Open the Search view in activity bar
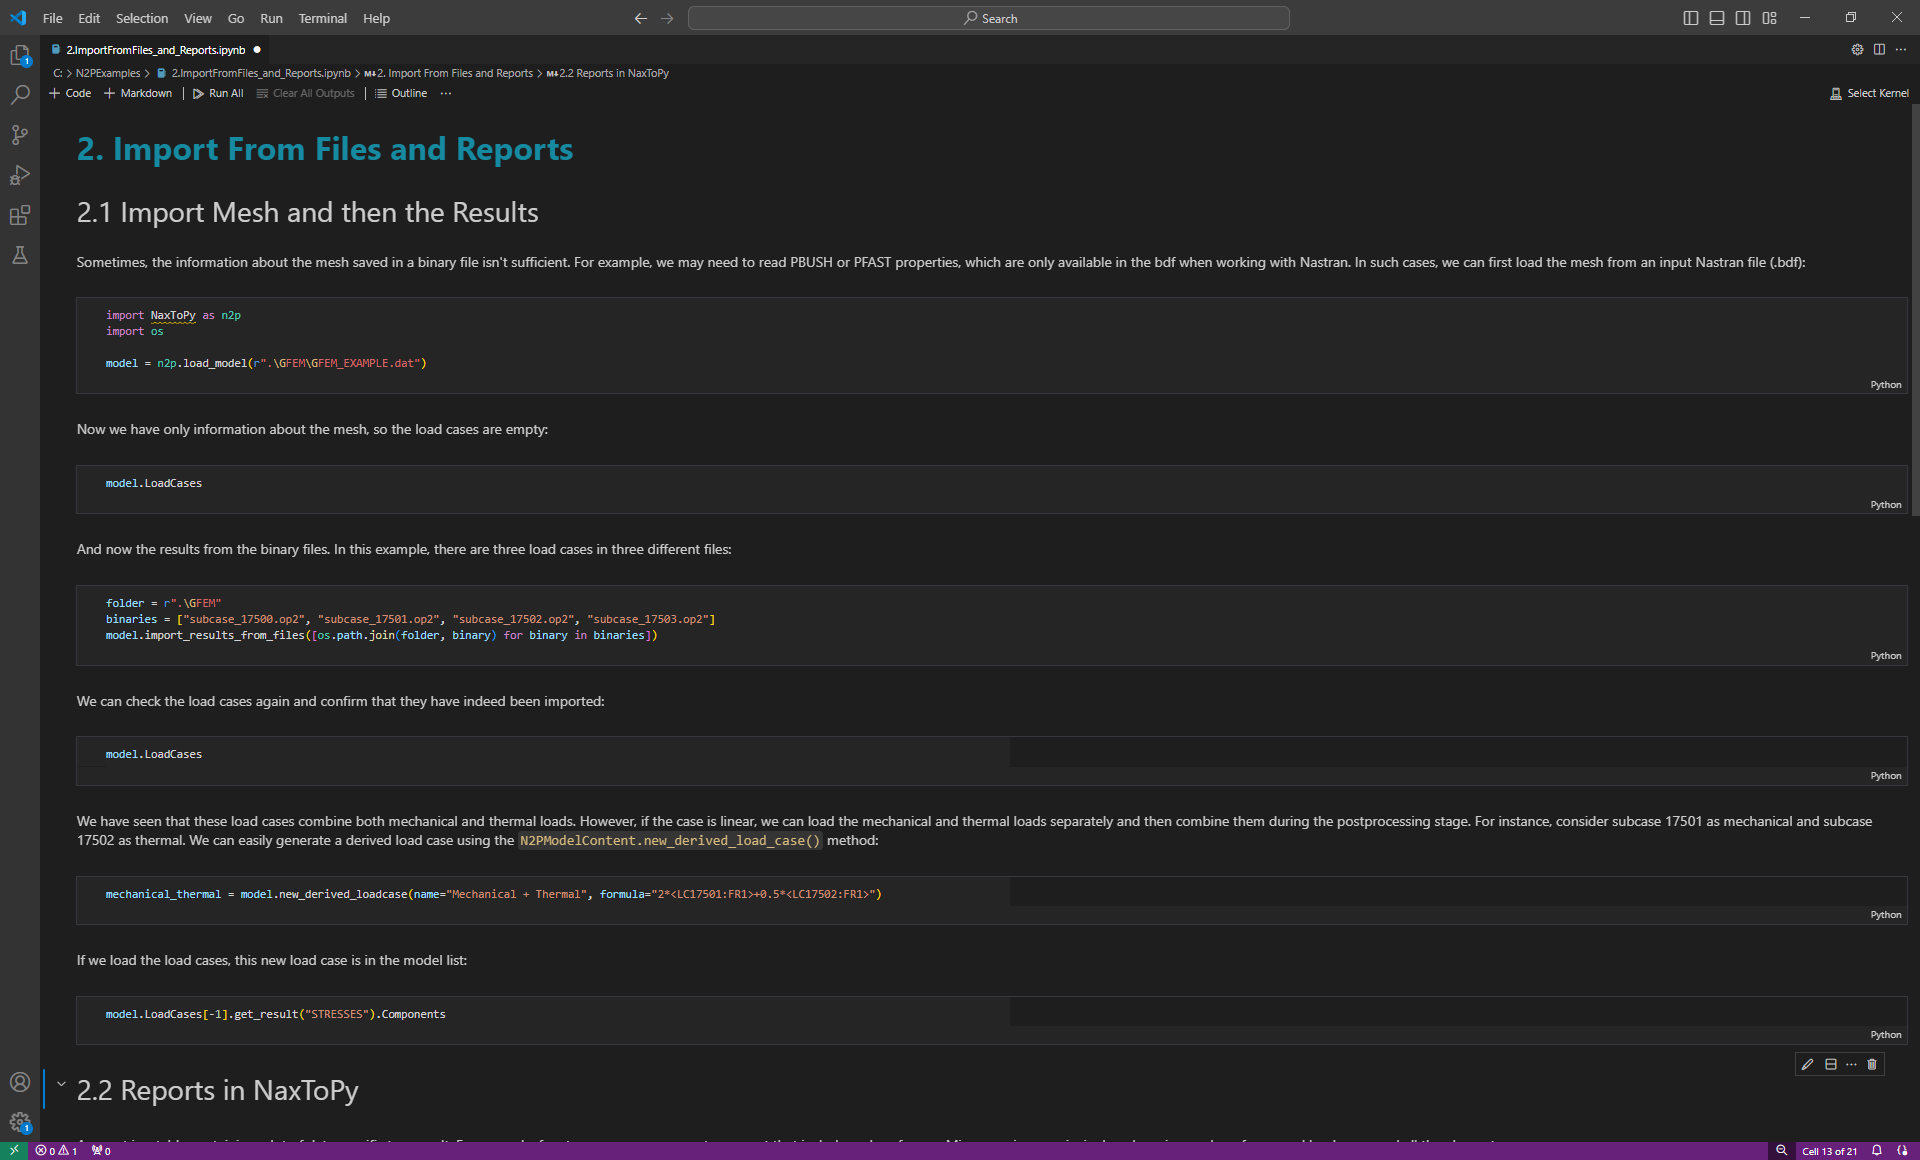1920x1160 pixels. 20,95
